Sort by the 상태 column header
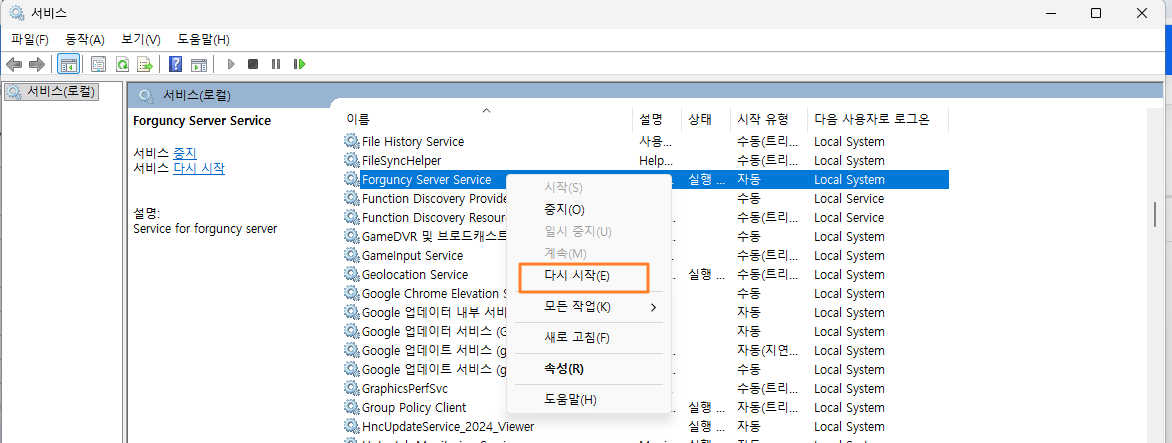 pos(706,119)
